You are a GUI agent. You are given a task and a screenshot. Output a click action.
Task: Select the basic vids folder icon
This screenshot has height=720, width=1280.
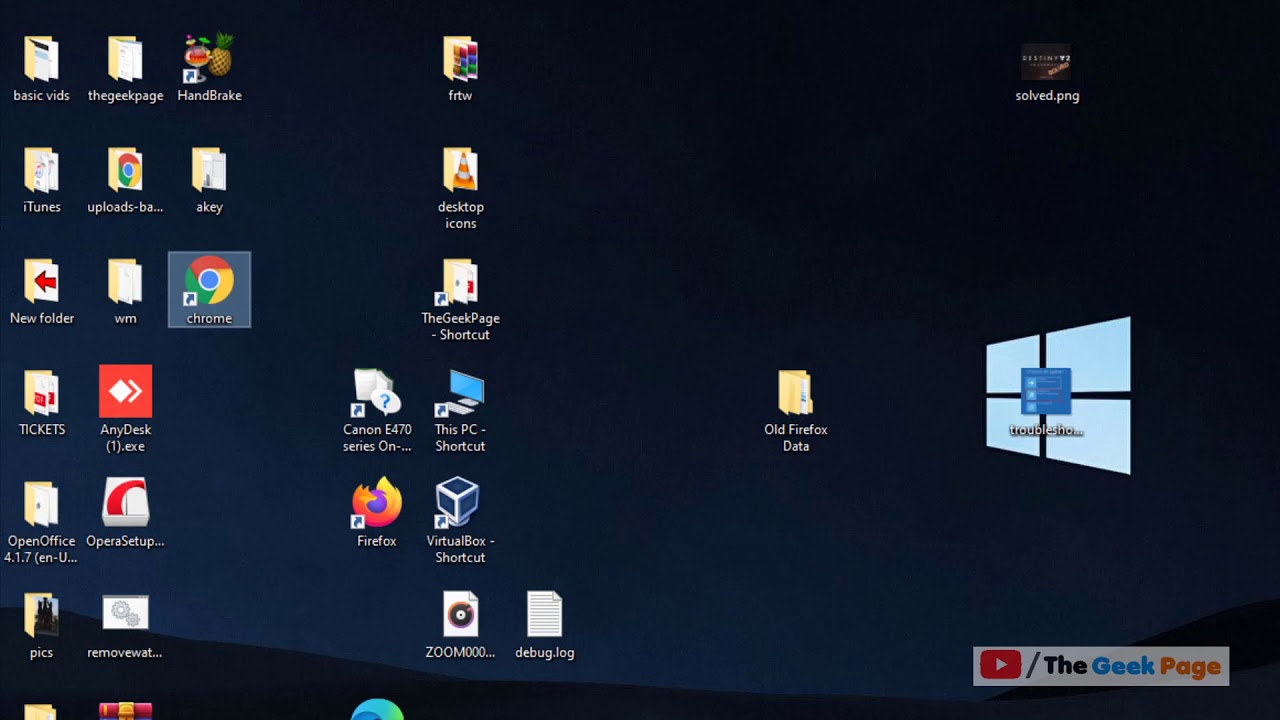[x=42, y=59]
